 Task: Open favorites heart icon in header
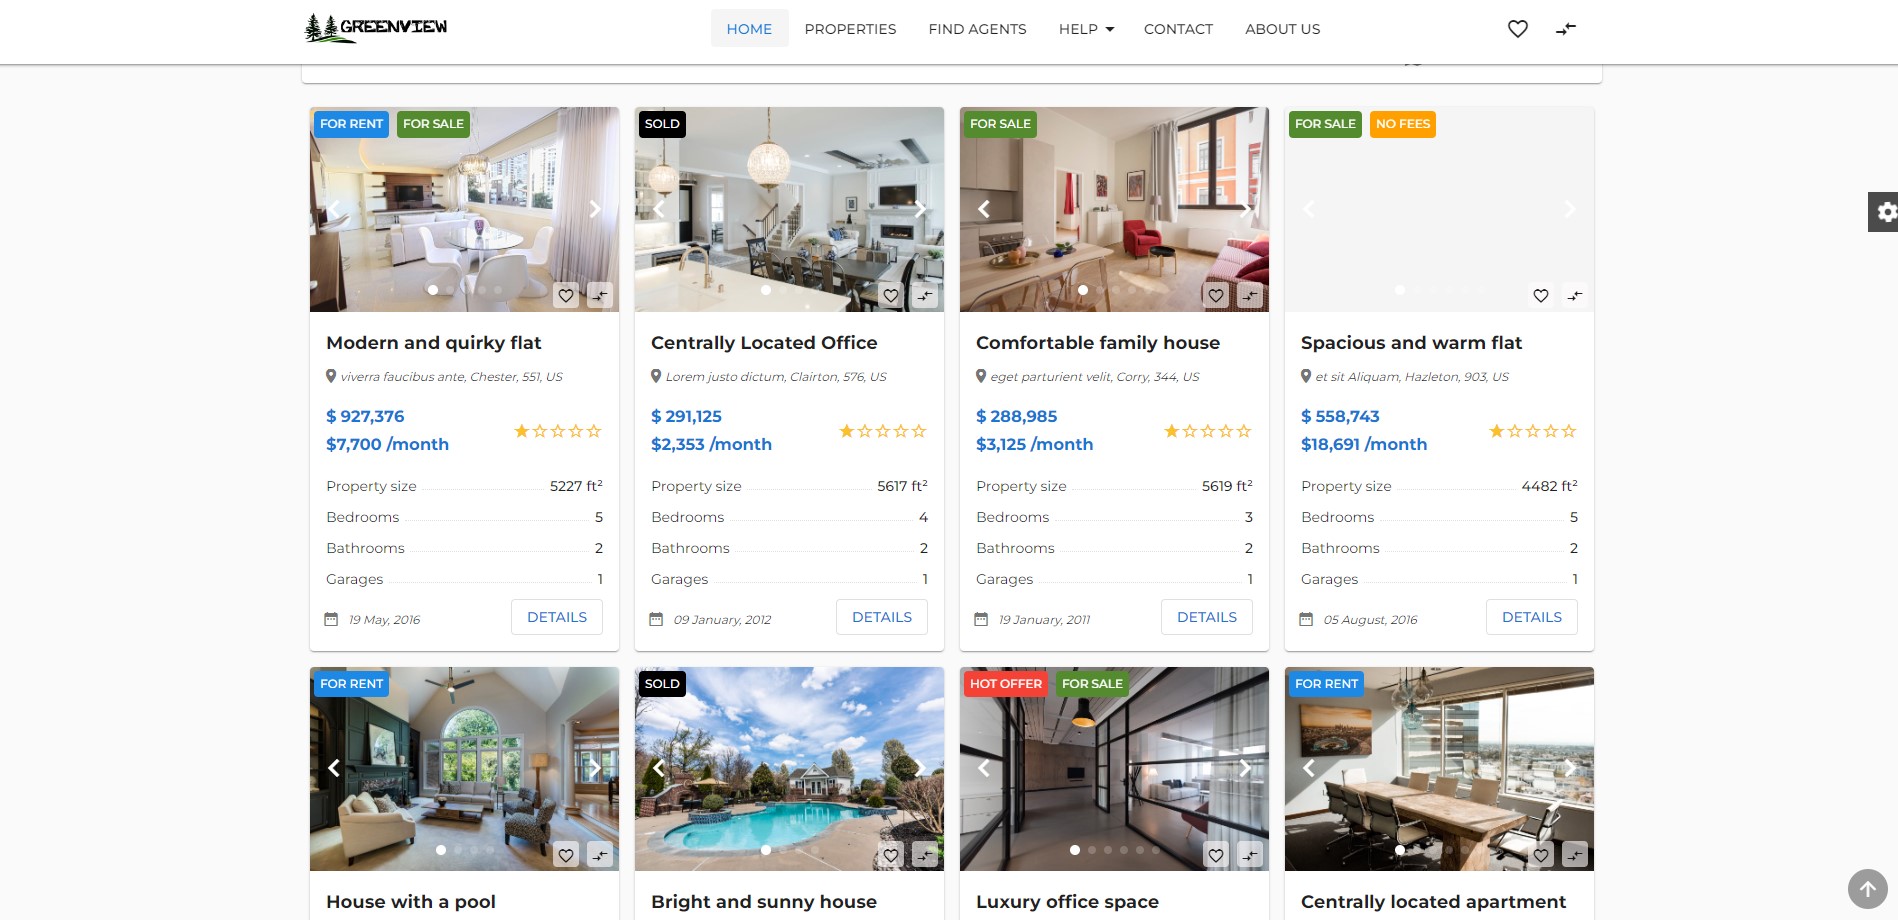click(x=1517, y=29)
